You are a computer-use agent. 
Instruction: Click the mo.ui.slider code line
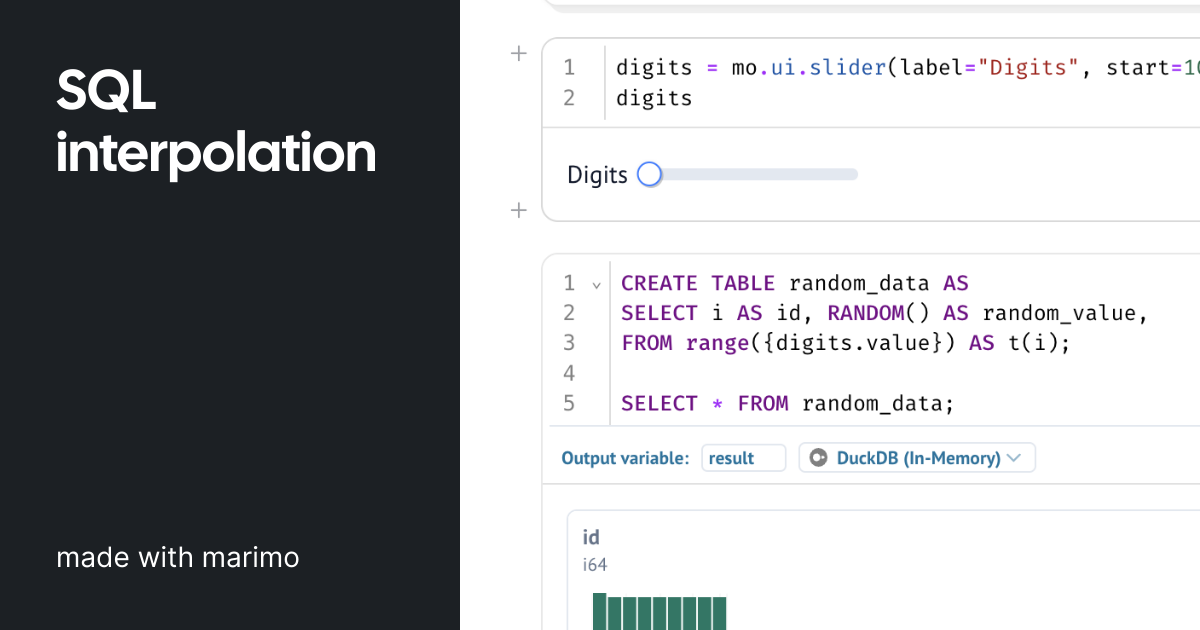(x=908, y=67)
